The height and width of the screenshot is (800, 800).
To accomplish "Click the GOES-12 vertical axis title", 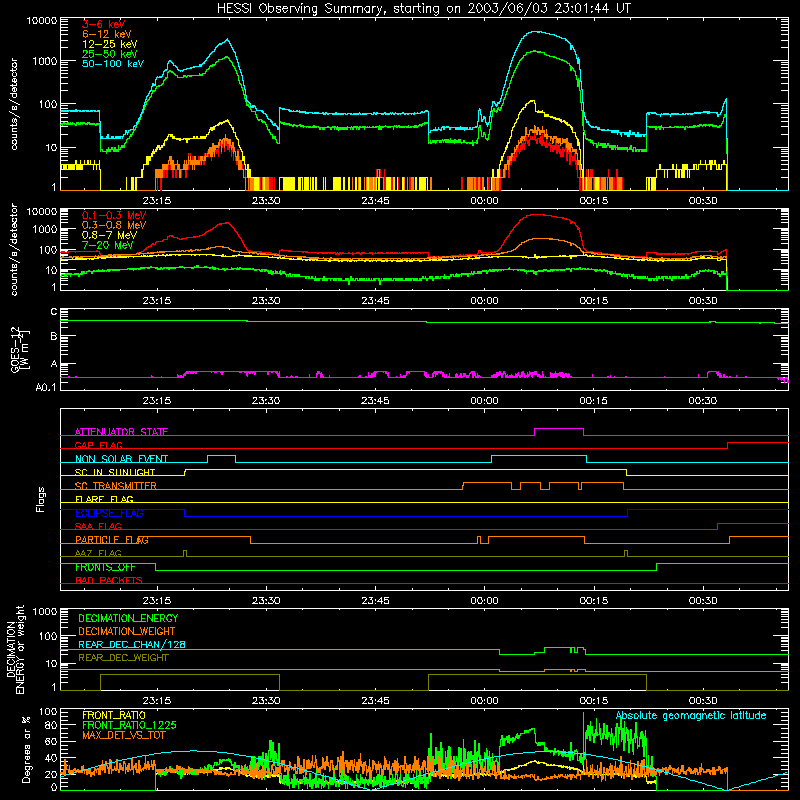I will [19, 349].
